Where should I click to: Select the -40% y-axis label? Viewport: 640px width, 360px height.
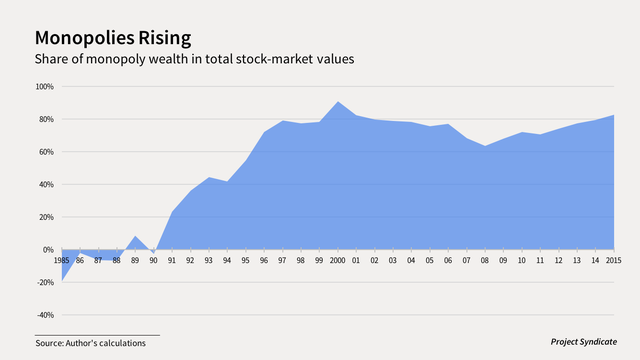pos(45,315)
